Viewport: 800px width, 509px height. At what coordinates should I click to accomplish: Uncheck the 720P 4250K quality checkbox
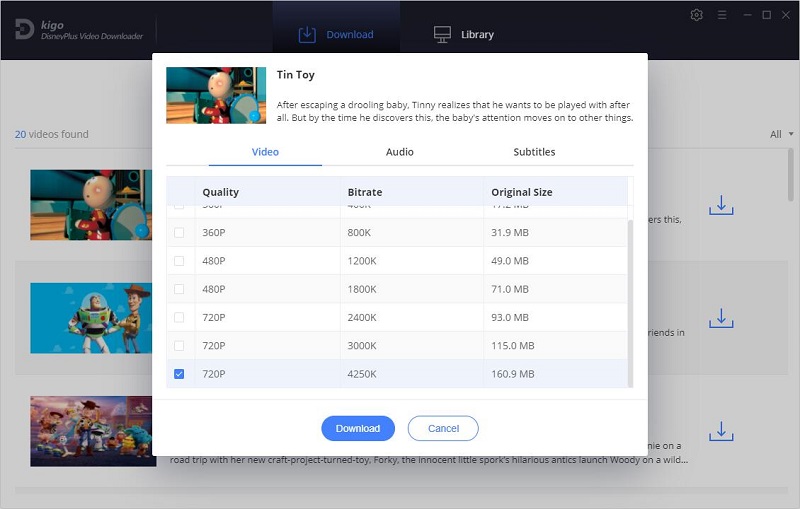179,374
